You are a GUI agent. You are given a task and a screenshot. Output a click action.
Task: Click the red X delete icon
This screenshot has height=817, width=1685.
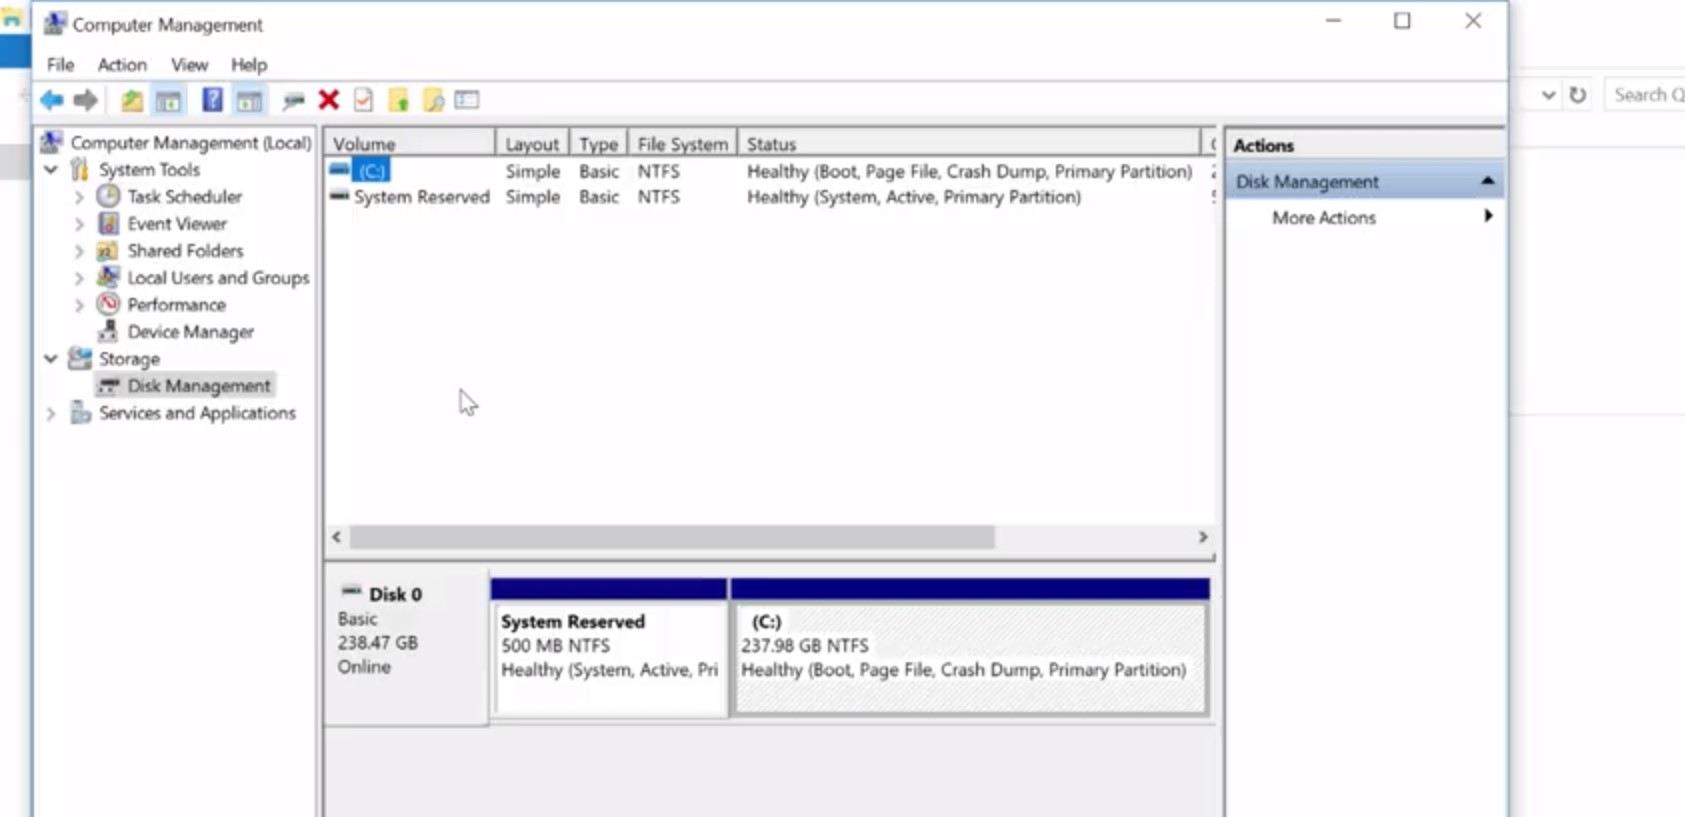click(x=328, y=99)
